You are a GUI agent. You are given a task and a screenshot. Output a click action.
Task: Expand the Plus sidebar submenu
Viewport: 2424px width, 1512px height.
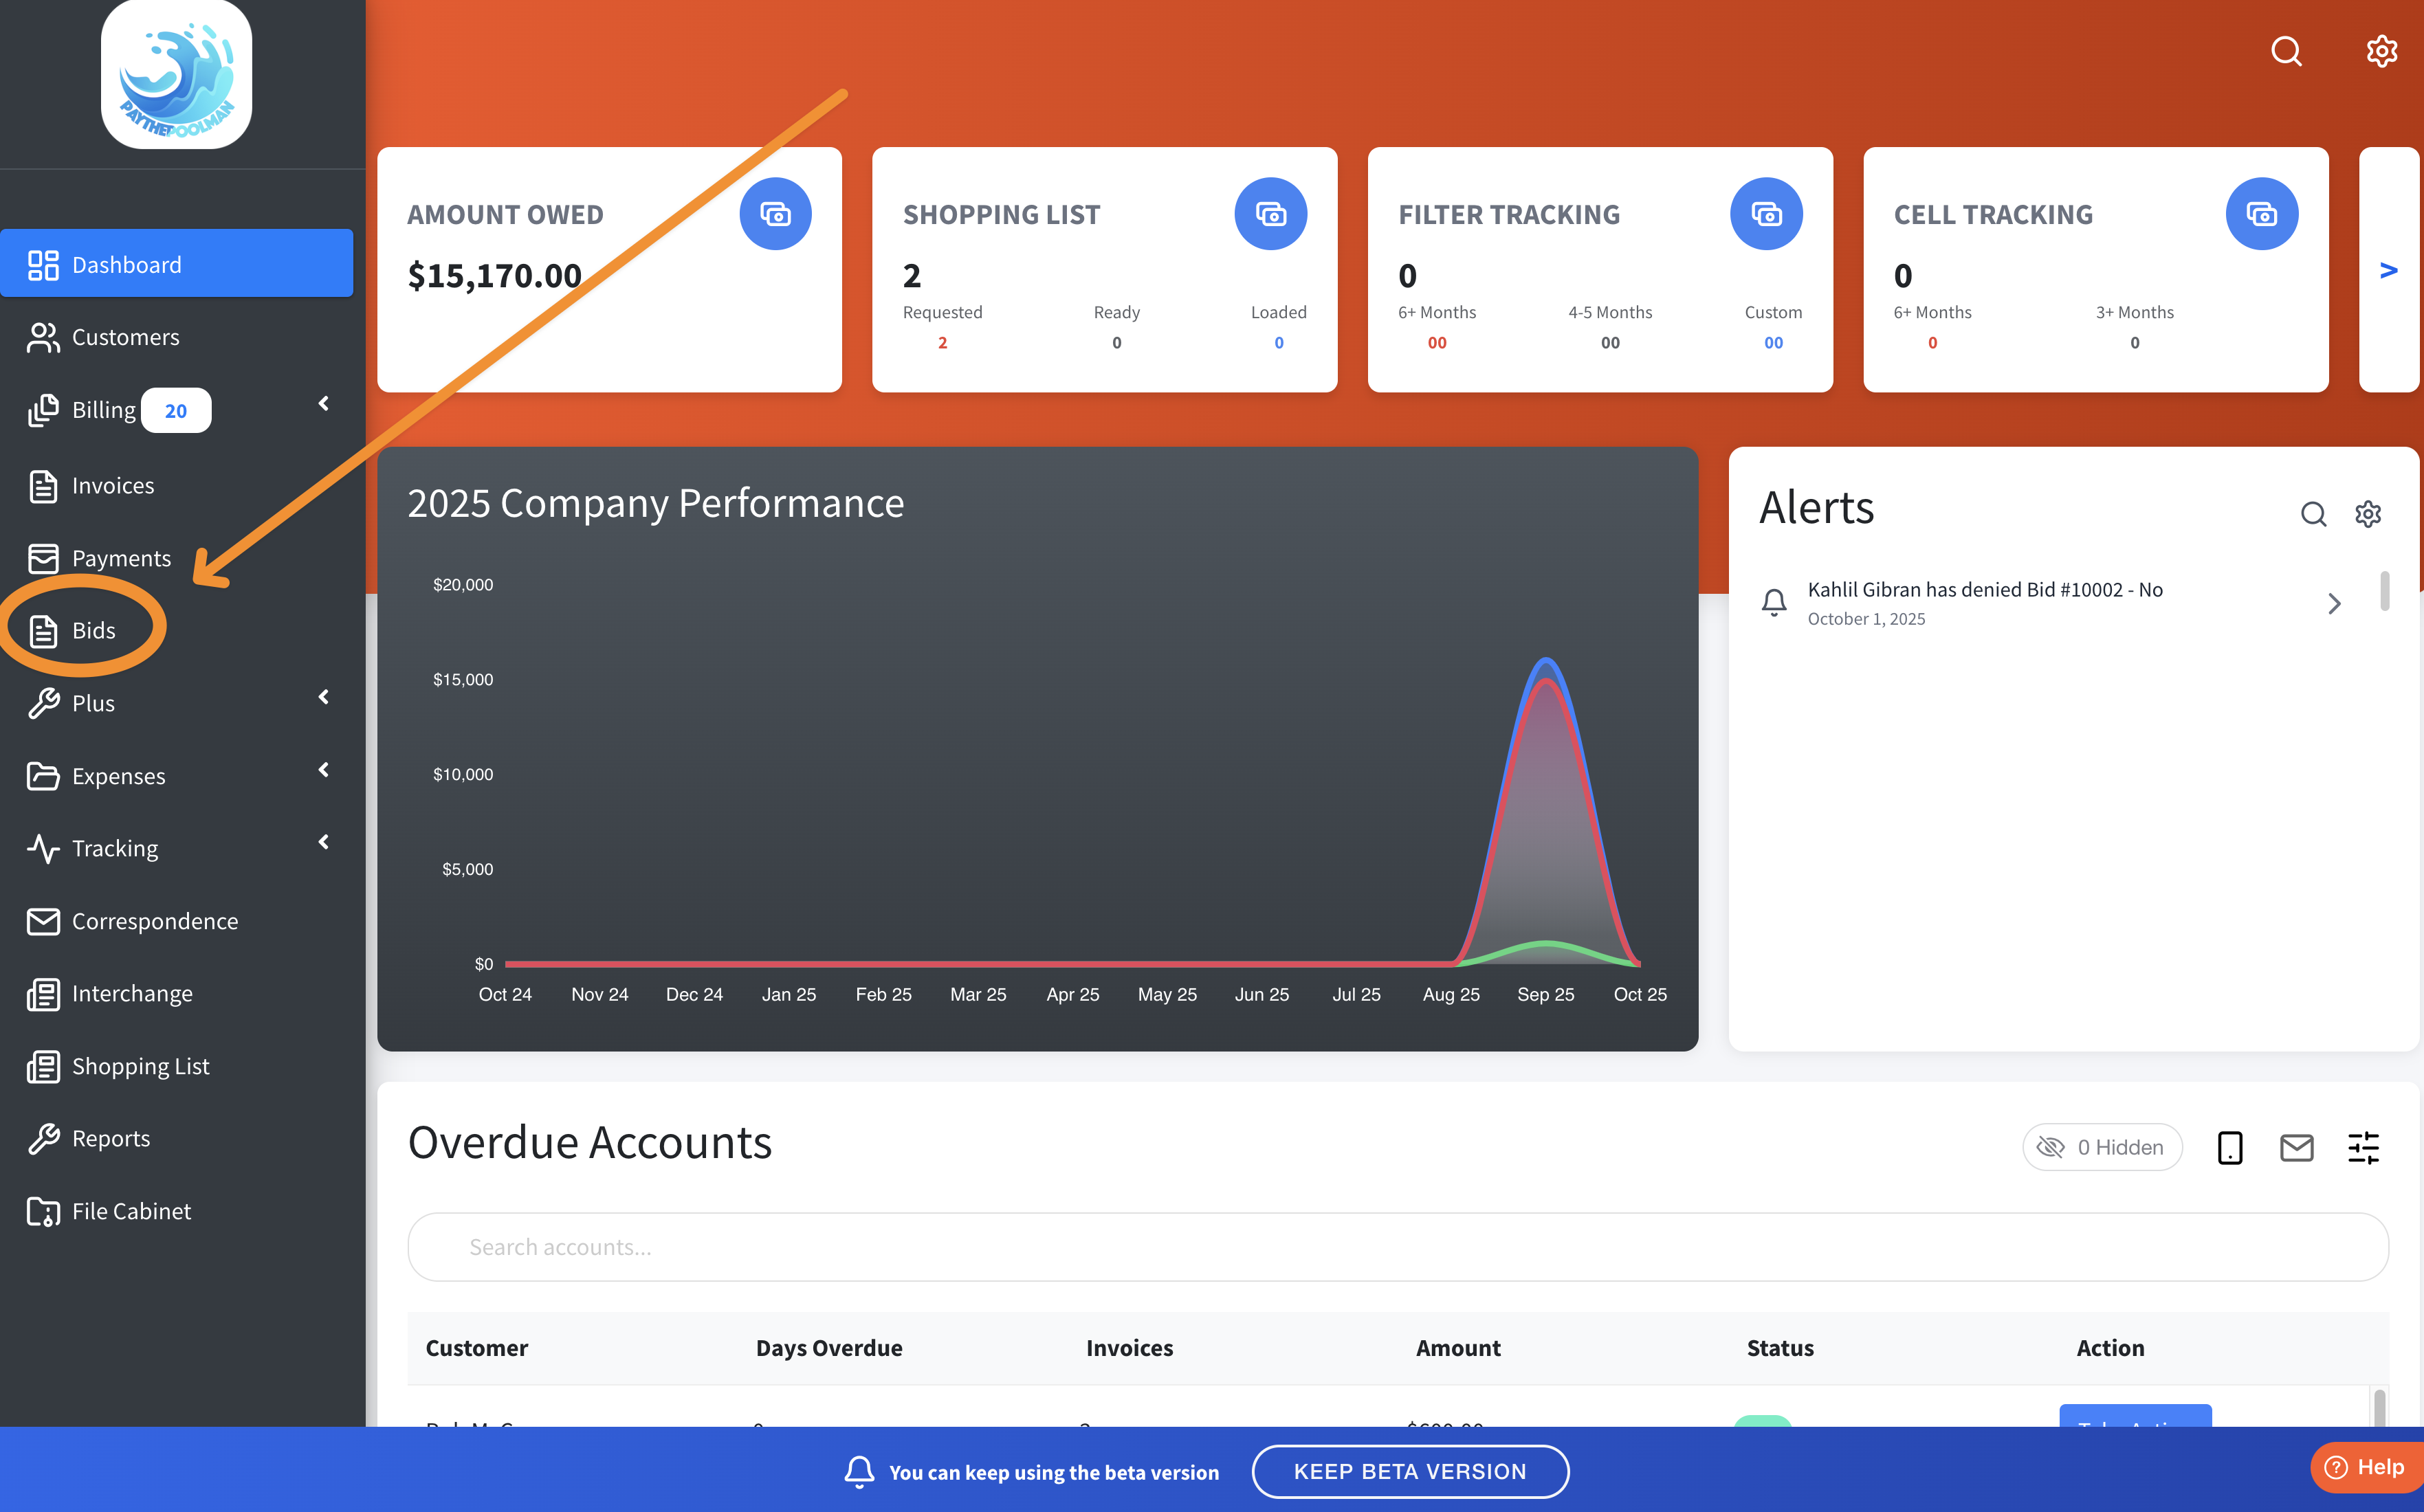click(323, 697)
